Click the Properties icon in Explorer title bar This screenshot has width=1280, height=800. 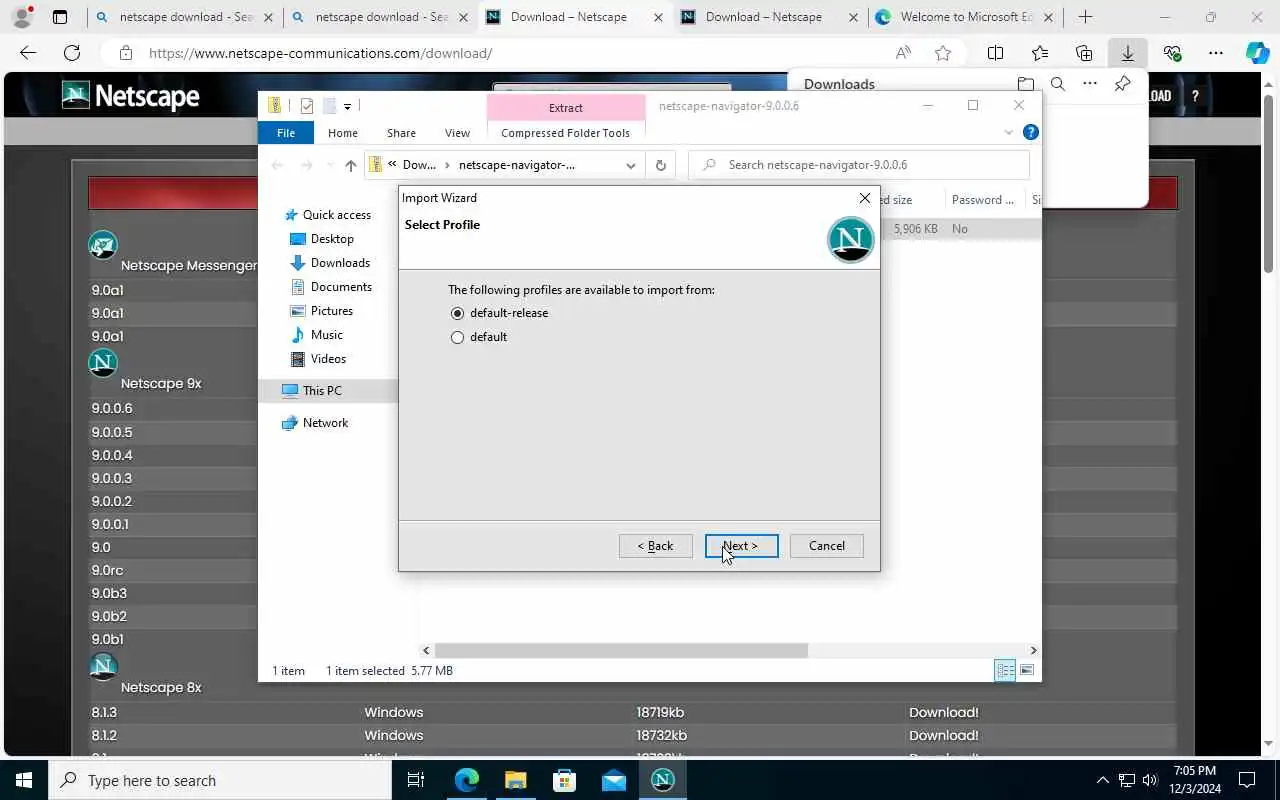[307, 106]
